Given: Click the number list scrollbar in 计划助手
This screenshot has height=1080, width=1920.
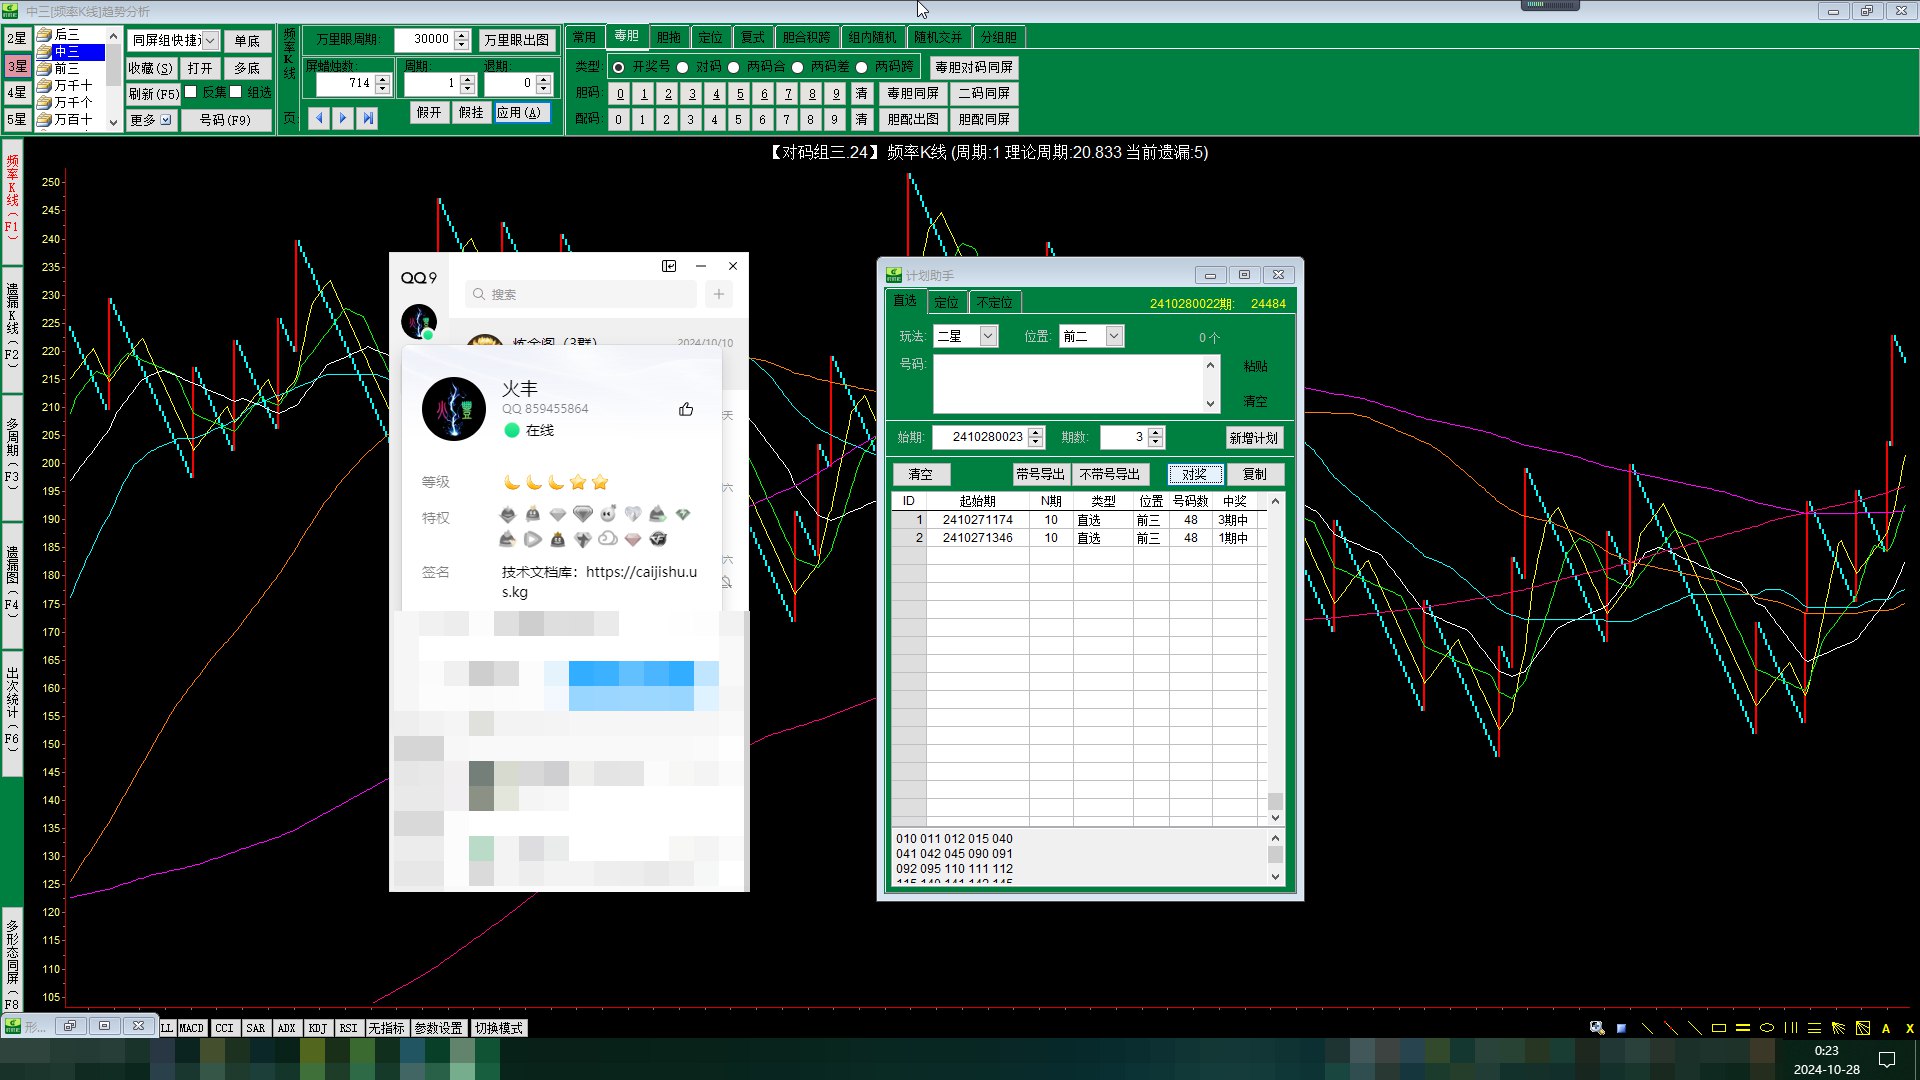Looking at the screenshot, I should (x=1275, y=856).
